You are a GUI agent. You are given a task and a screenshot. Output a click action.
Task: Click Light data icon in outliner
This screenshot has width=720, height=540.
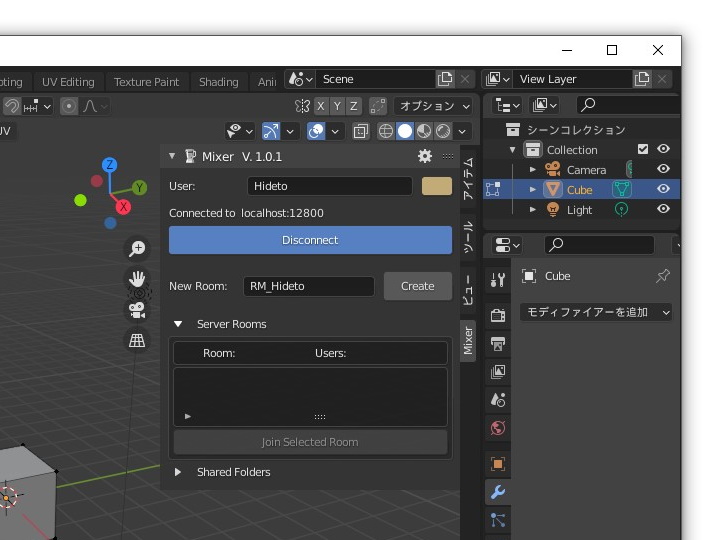click(x=621, y=209)
